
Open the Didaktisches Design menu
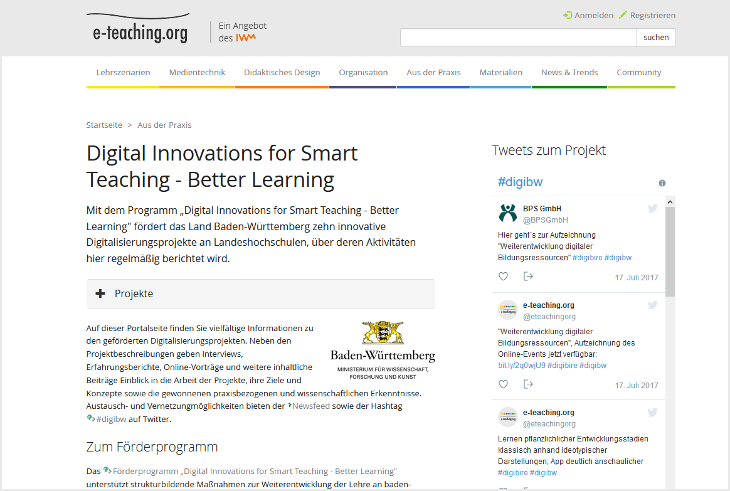point(282,73)
